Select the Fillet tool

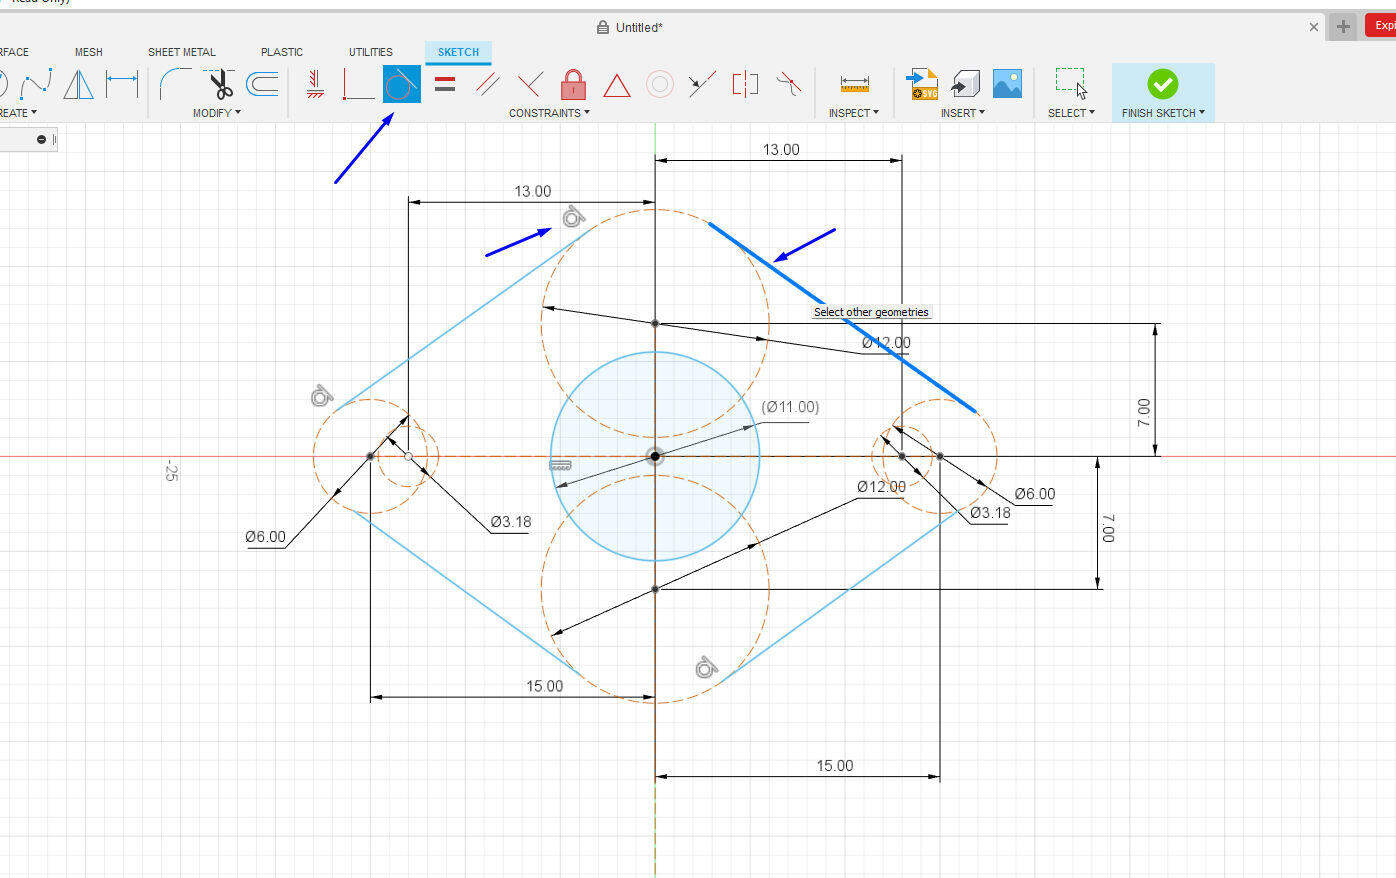(174, 84)
